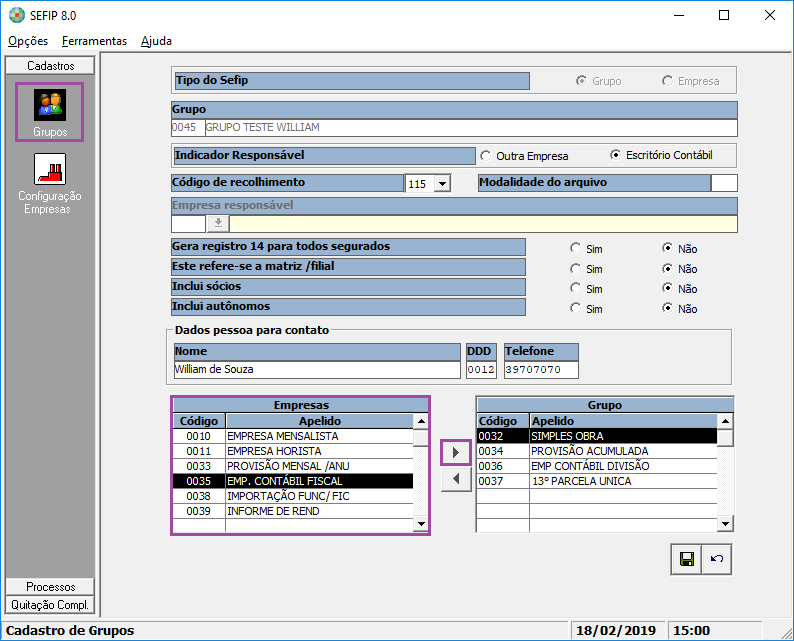
Task: Select Grupo radio for Tipo do Sefip
Action: tap(581, 81)
